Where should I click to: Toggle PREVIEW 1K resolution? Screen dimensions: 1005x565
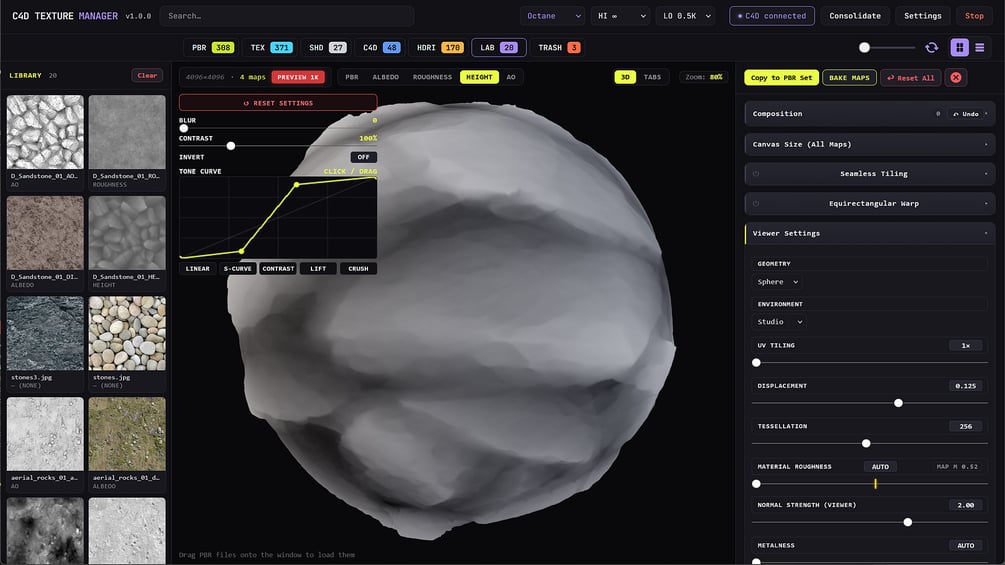[298, 77]
